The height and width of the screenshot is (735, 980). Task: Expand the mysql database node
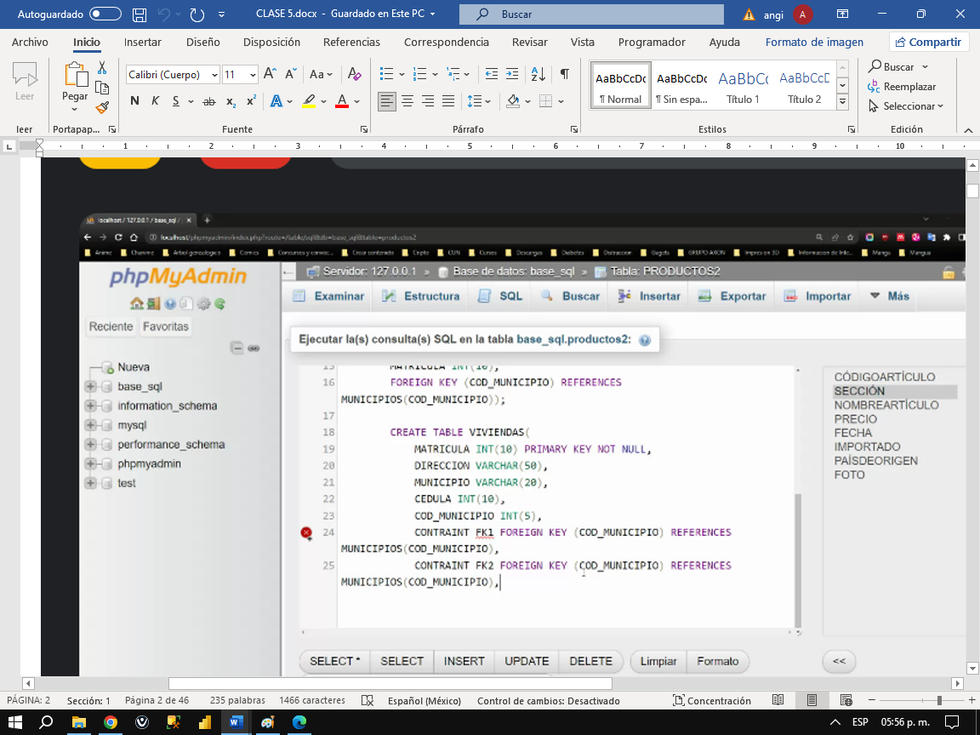tap(91, 425)
